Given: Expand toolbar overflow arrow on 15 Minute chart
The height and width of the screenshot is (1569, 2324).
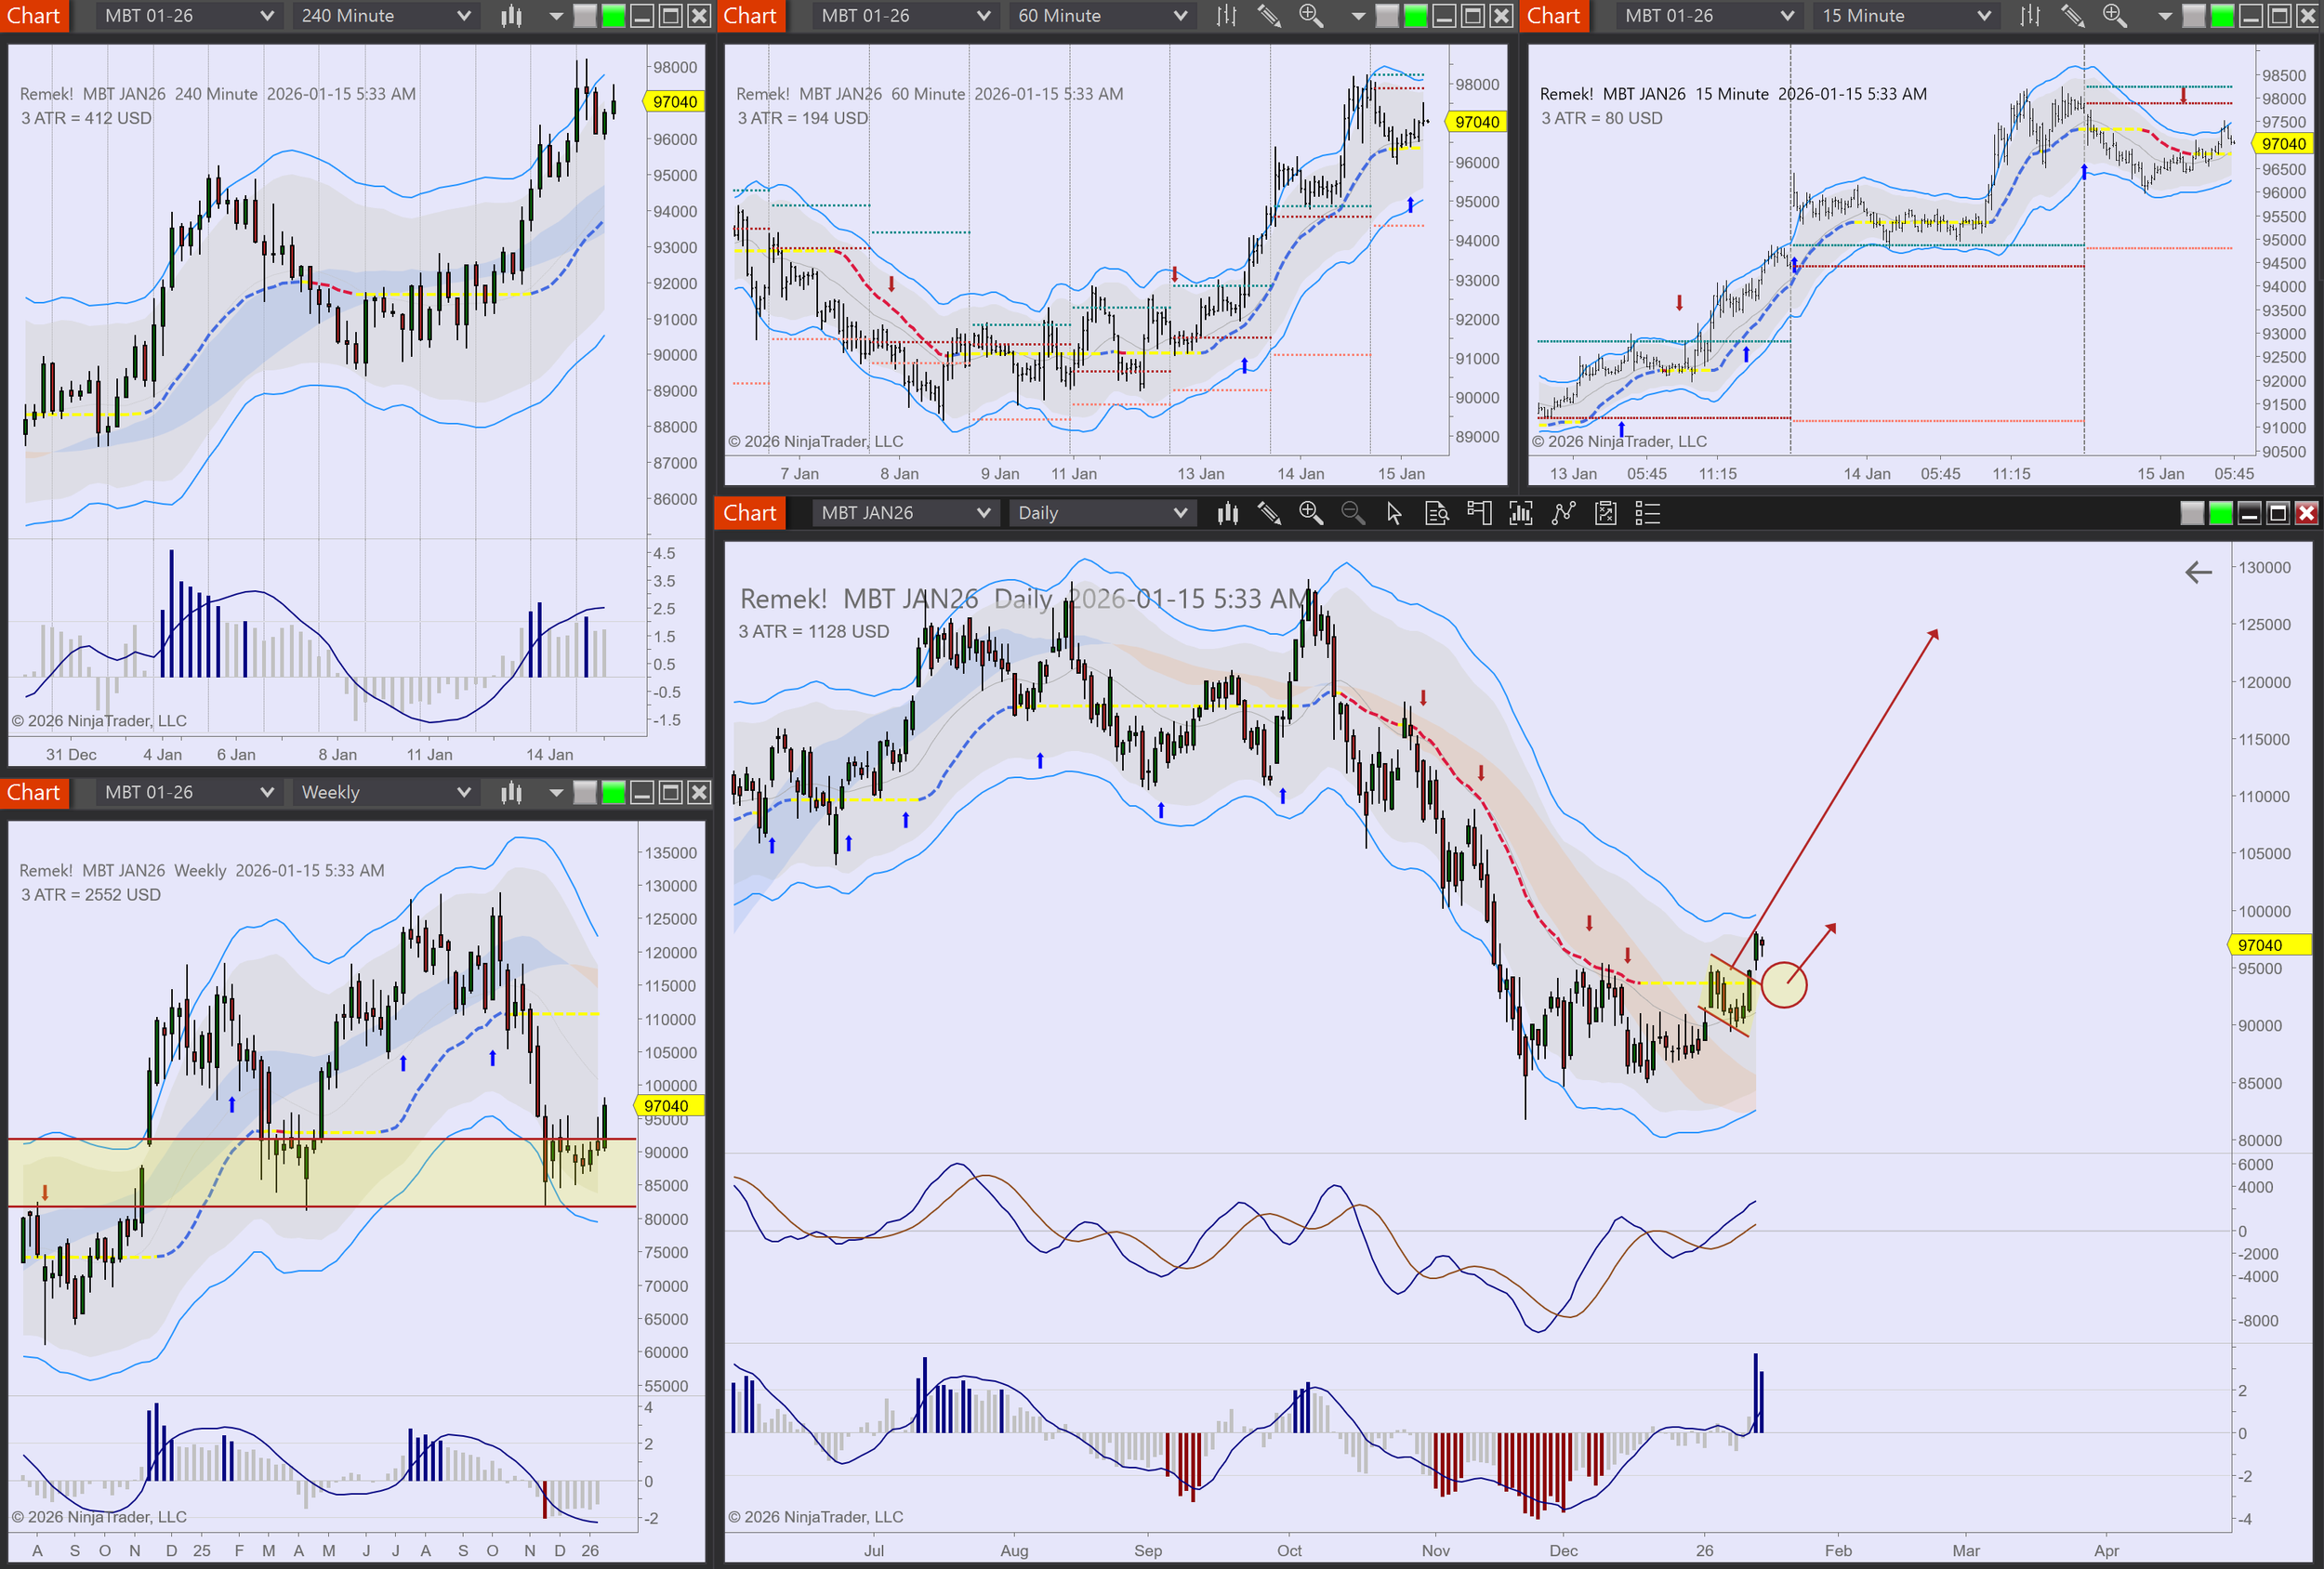Looking at the screenshot, I should point(2165,16).
